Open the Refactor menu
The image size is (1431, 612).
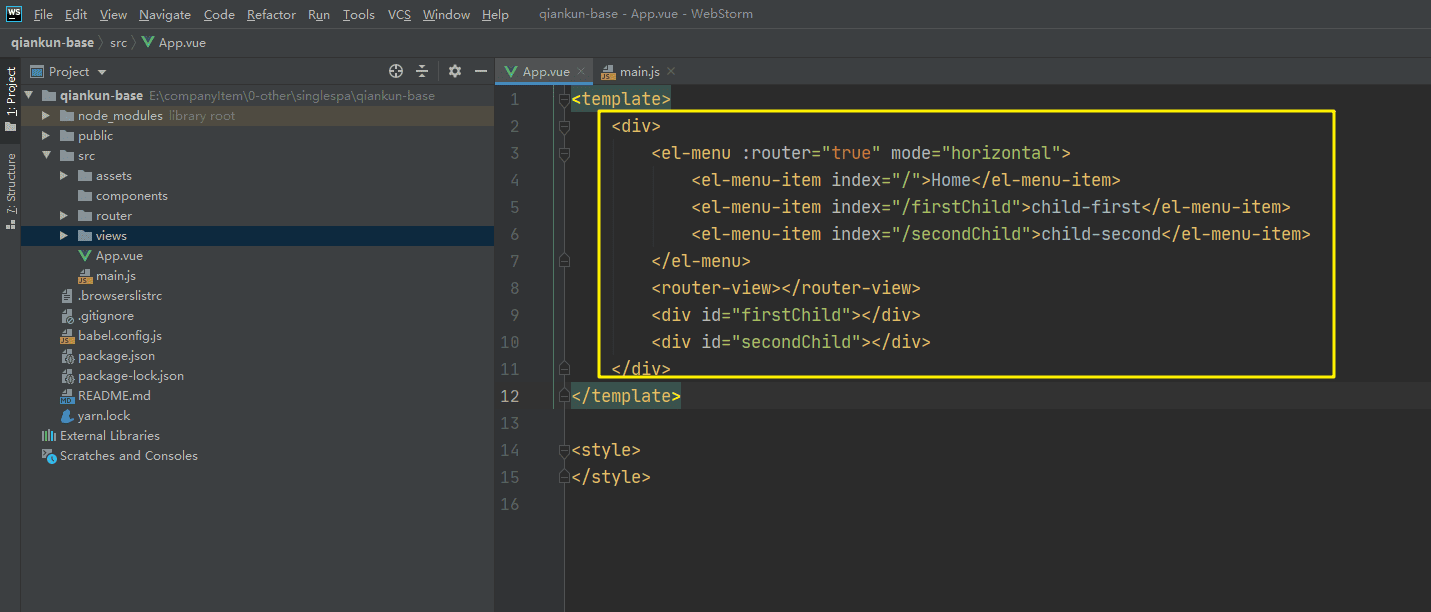point(271,14)
